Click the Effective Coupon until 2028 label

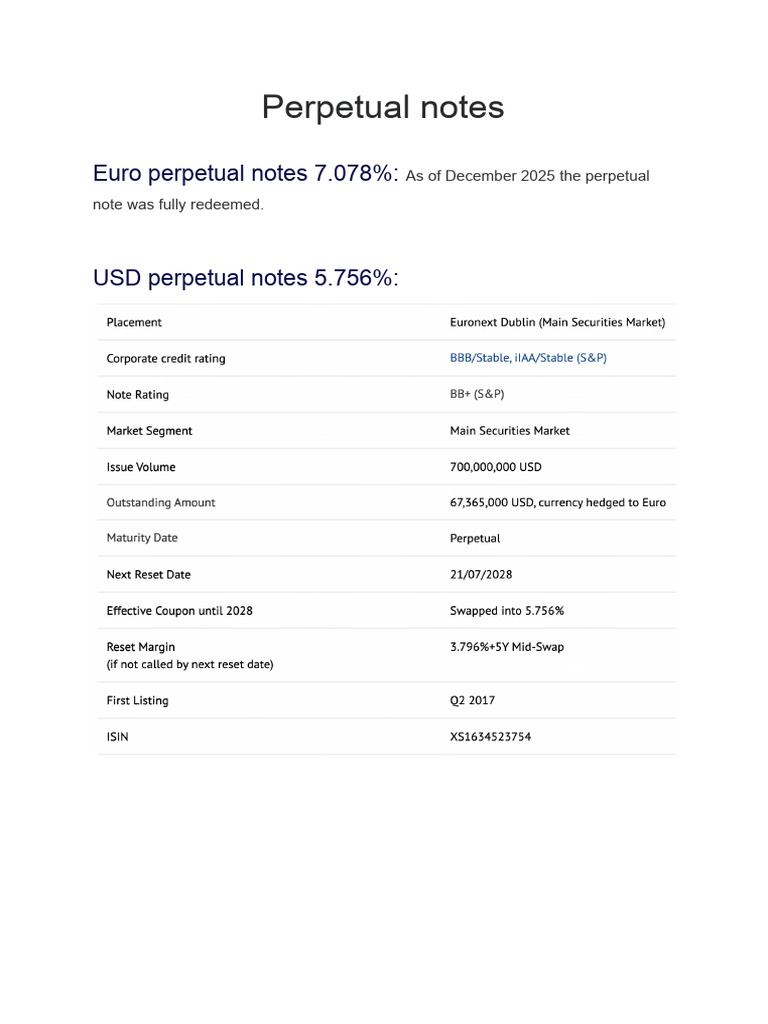(x=179, y=611)
